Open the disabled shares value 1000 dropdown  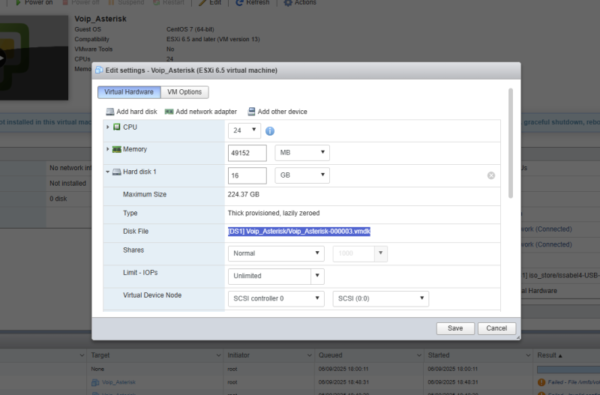click(x=360, y=253)
